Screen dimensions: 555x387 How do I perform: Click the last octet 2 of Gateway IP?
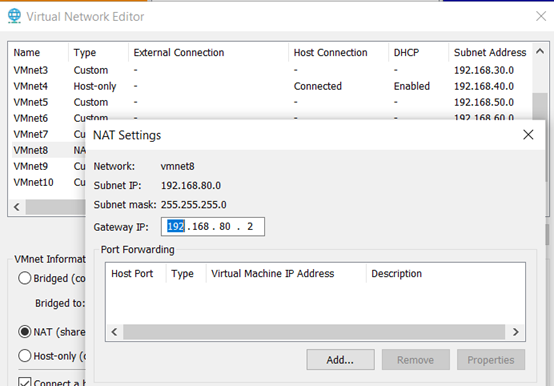tap(250, 226)
